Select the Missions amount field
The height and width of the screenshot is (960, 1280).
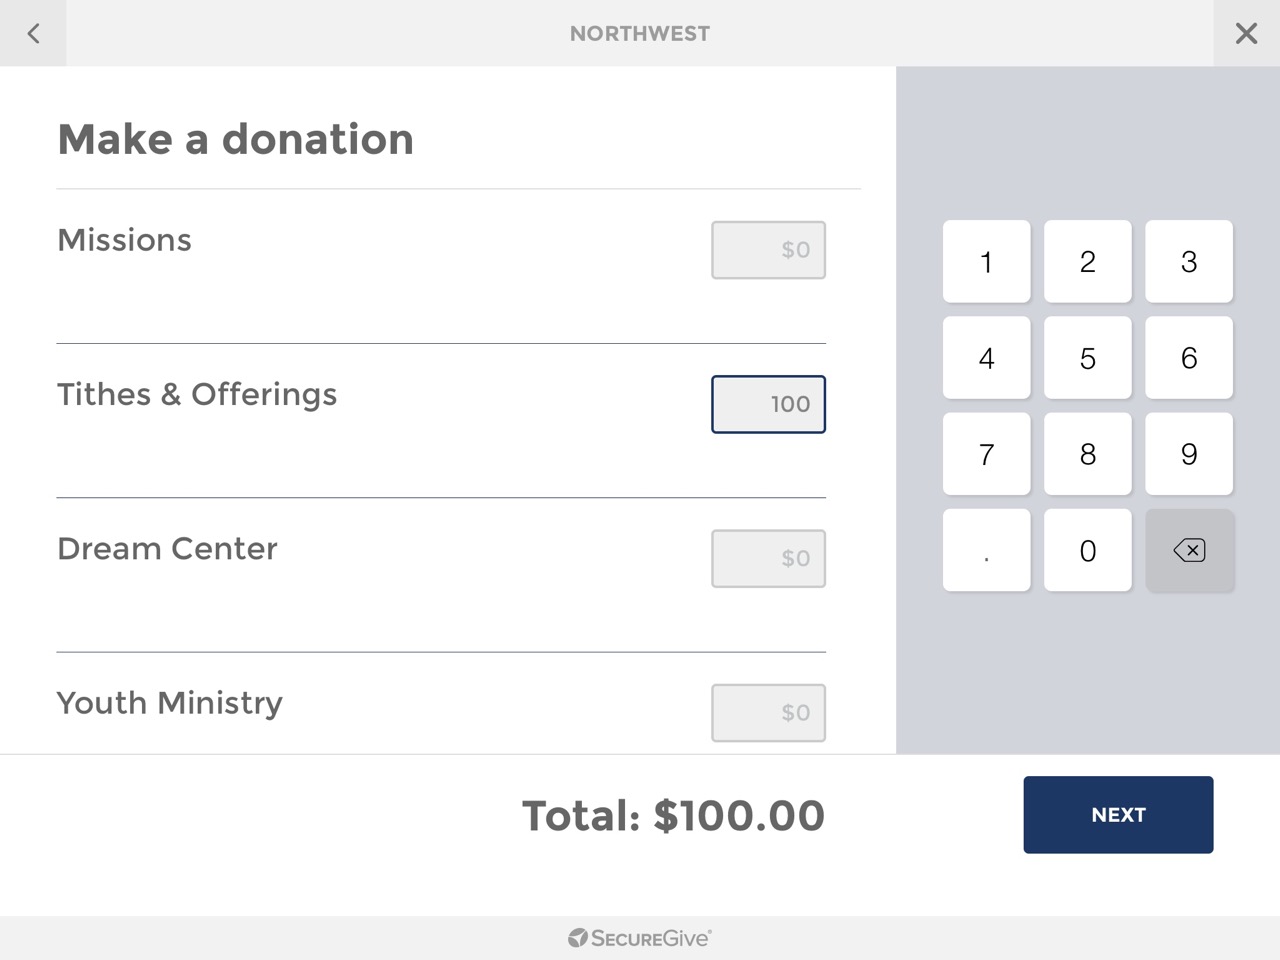[768, 250]
